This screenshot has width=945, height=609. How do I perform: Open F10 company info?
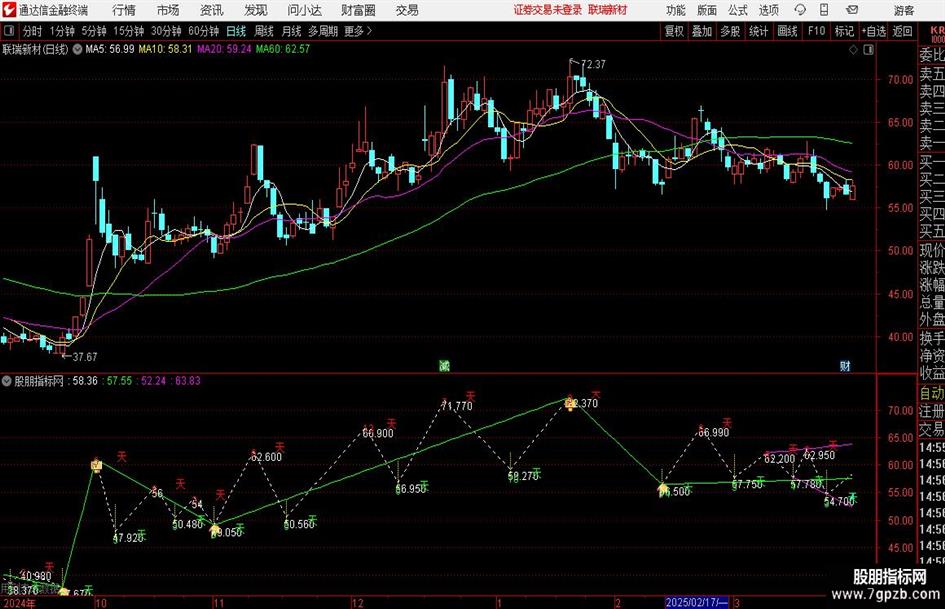(x=817, y=31)
